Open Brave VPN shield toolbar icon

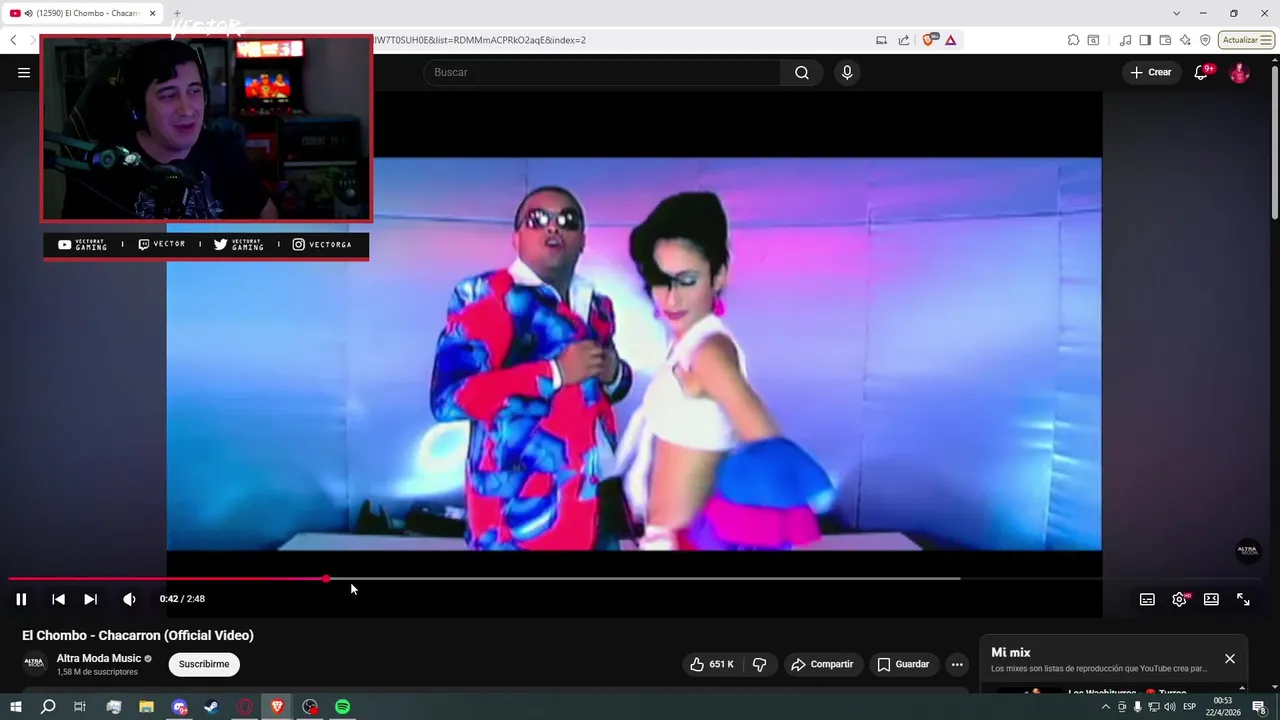(1205, 40)
